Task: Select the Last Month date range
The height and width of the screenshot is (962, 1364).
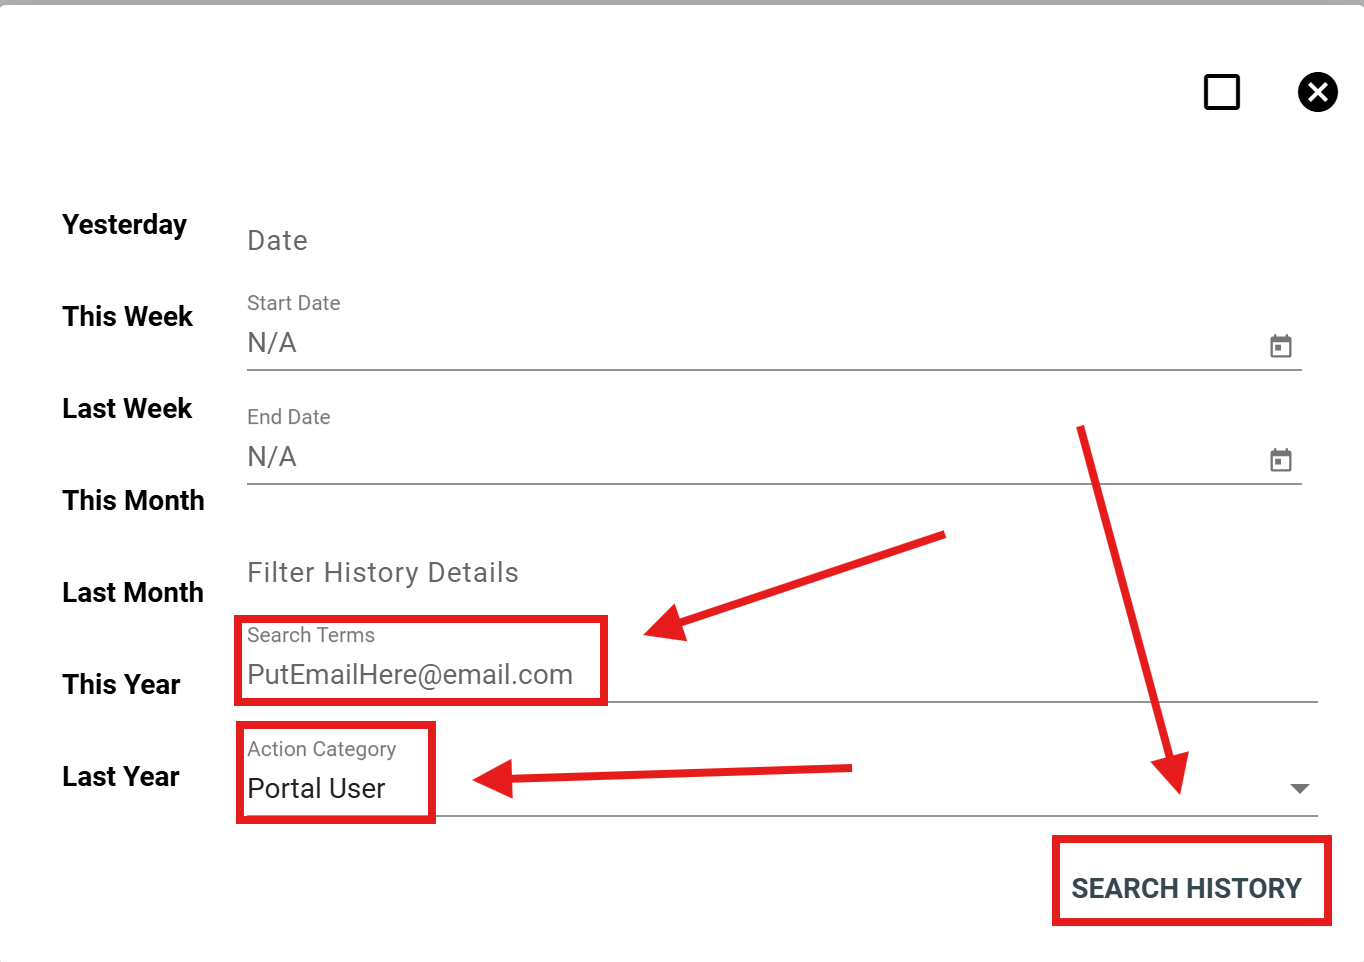Action: point(132,592)
